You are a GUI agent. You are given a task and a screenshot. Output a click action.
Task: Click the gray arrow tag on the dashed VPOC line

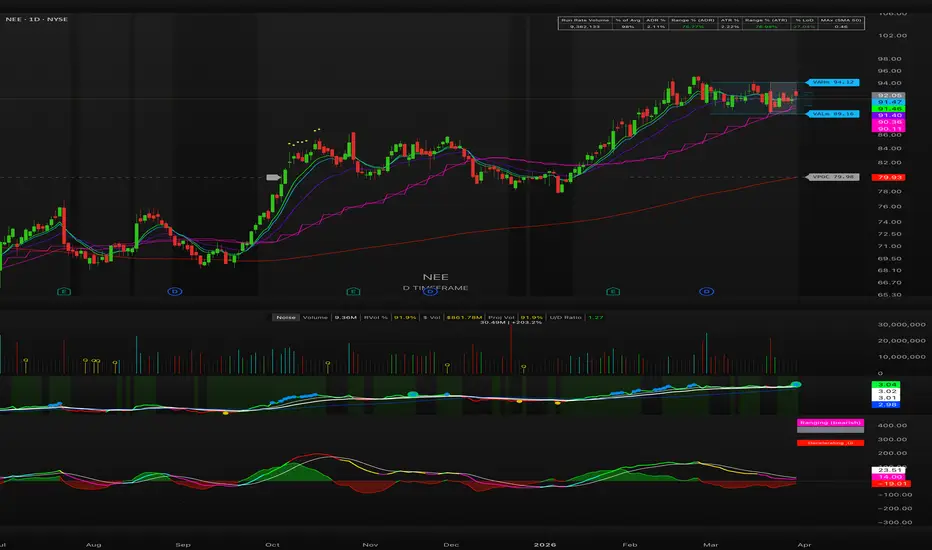pos(273,177)
